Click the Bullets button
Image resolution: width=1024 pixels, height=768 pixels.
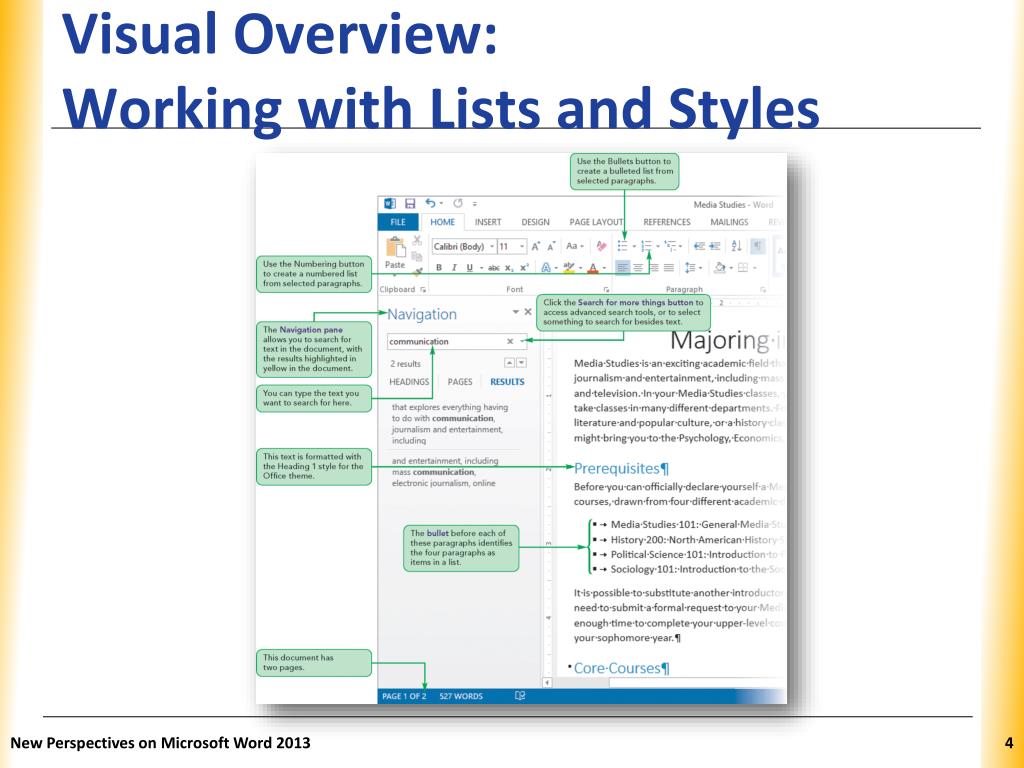click(x=622, y=246)
